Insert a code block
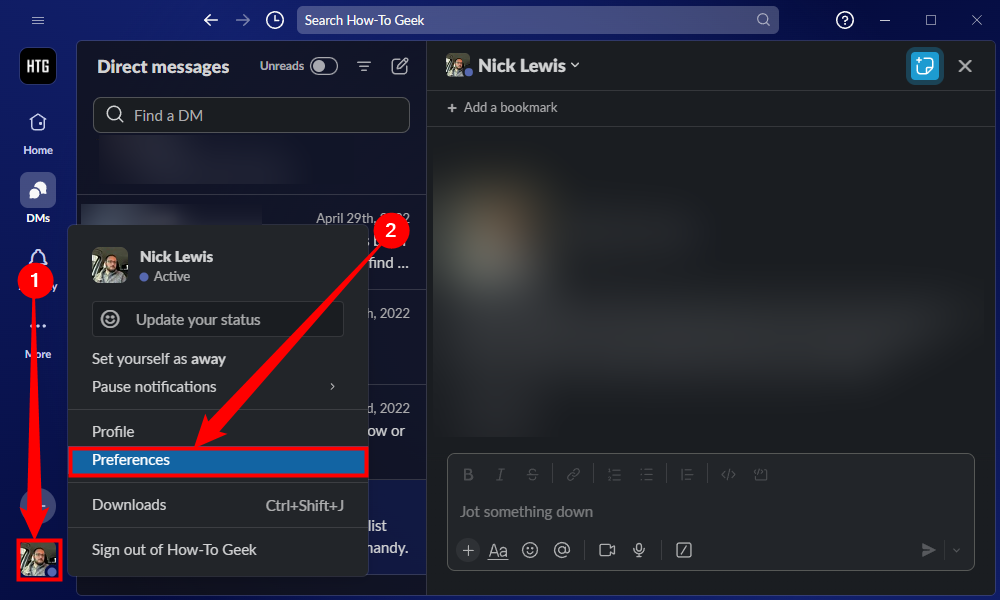 tap(760, 474)
